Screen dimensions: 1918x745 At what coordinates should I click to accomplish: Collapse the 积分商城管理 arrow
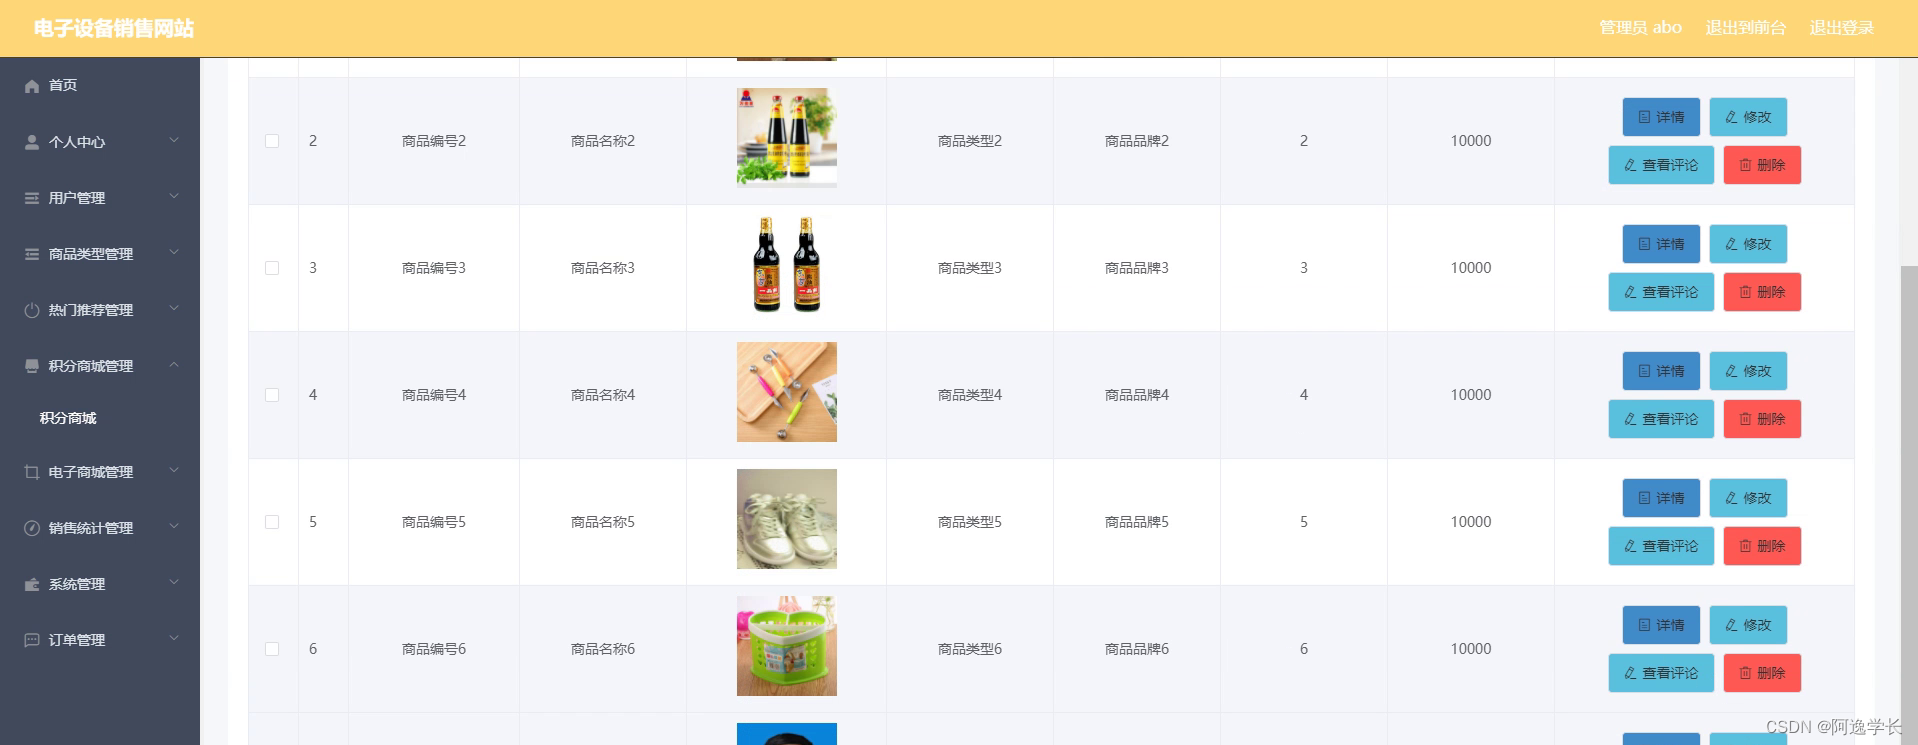(174, 365)
